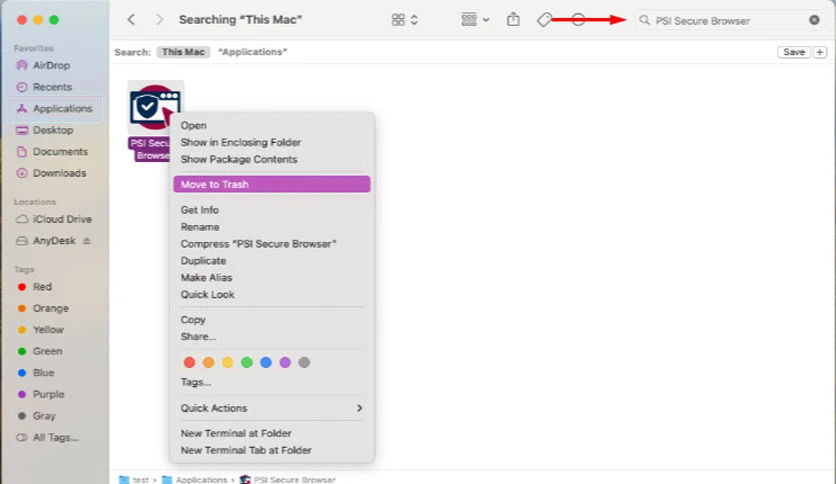Apply the yellow tag color dot

(228, 362)
